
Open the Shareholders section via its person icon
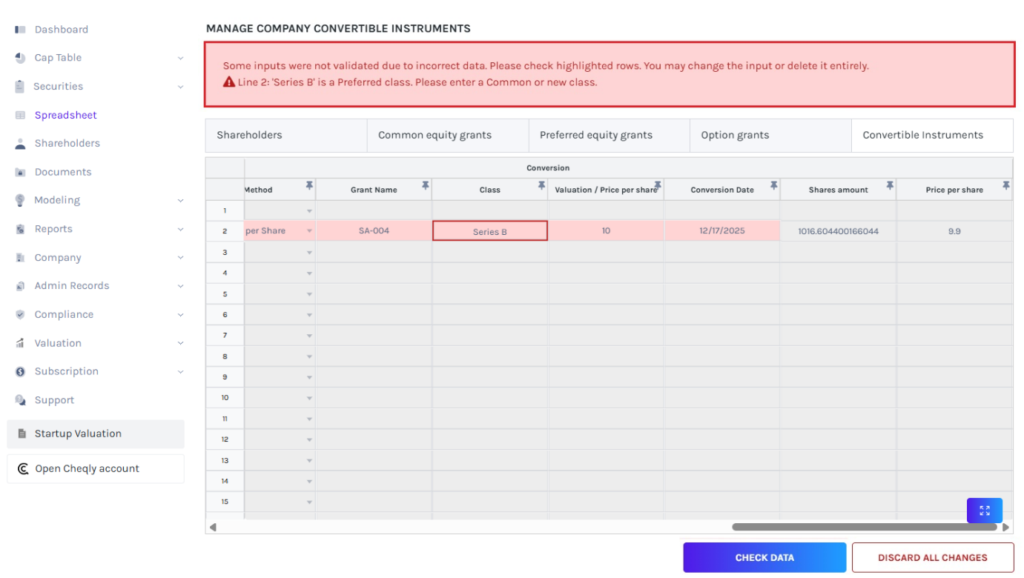(x=19, y=143)
